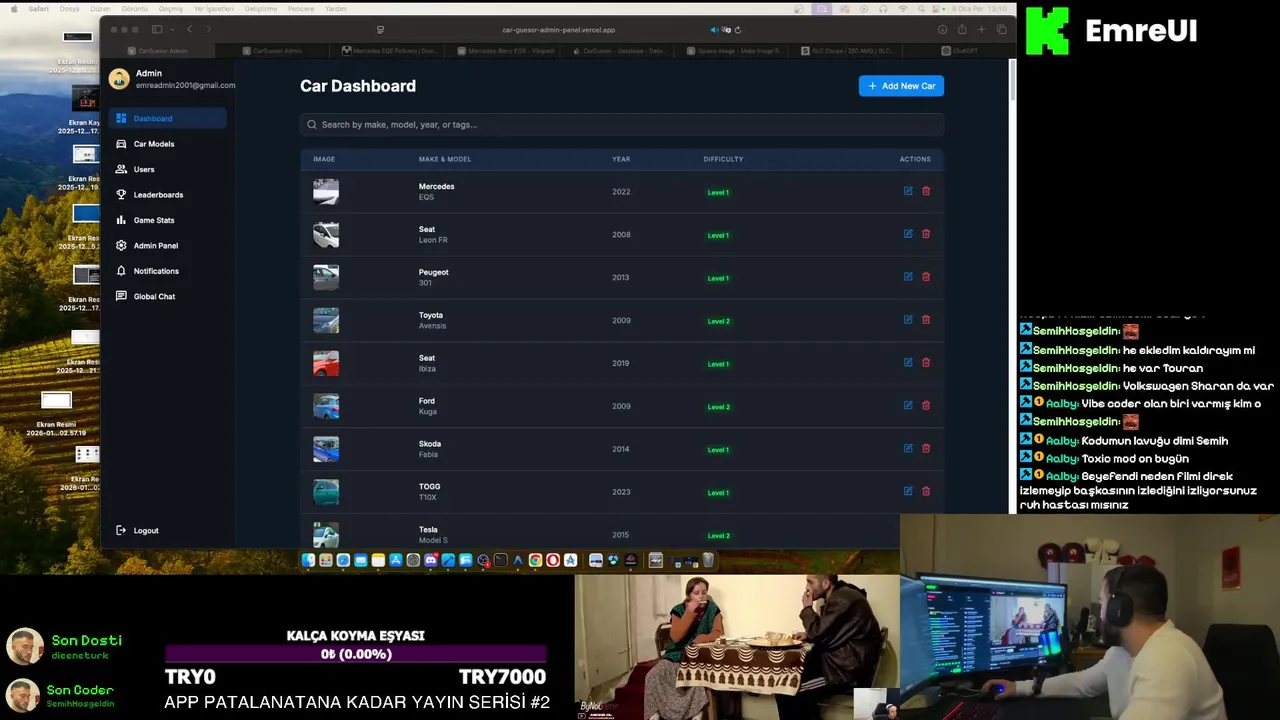The height and width of the screenshot is (720, 1280).
Task: Open a new Safari tab
Action: click(982, 30)
